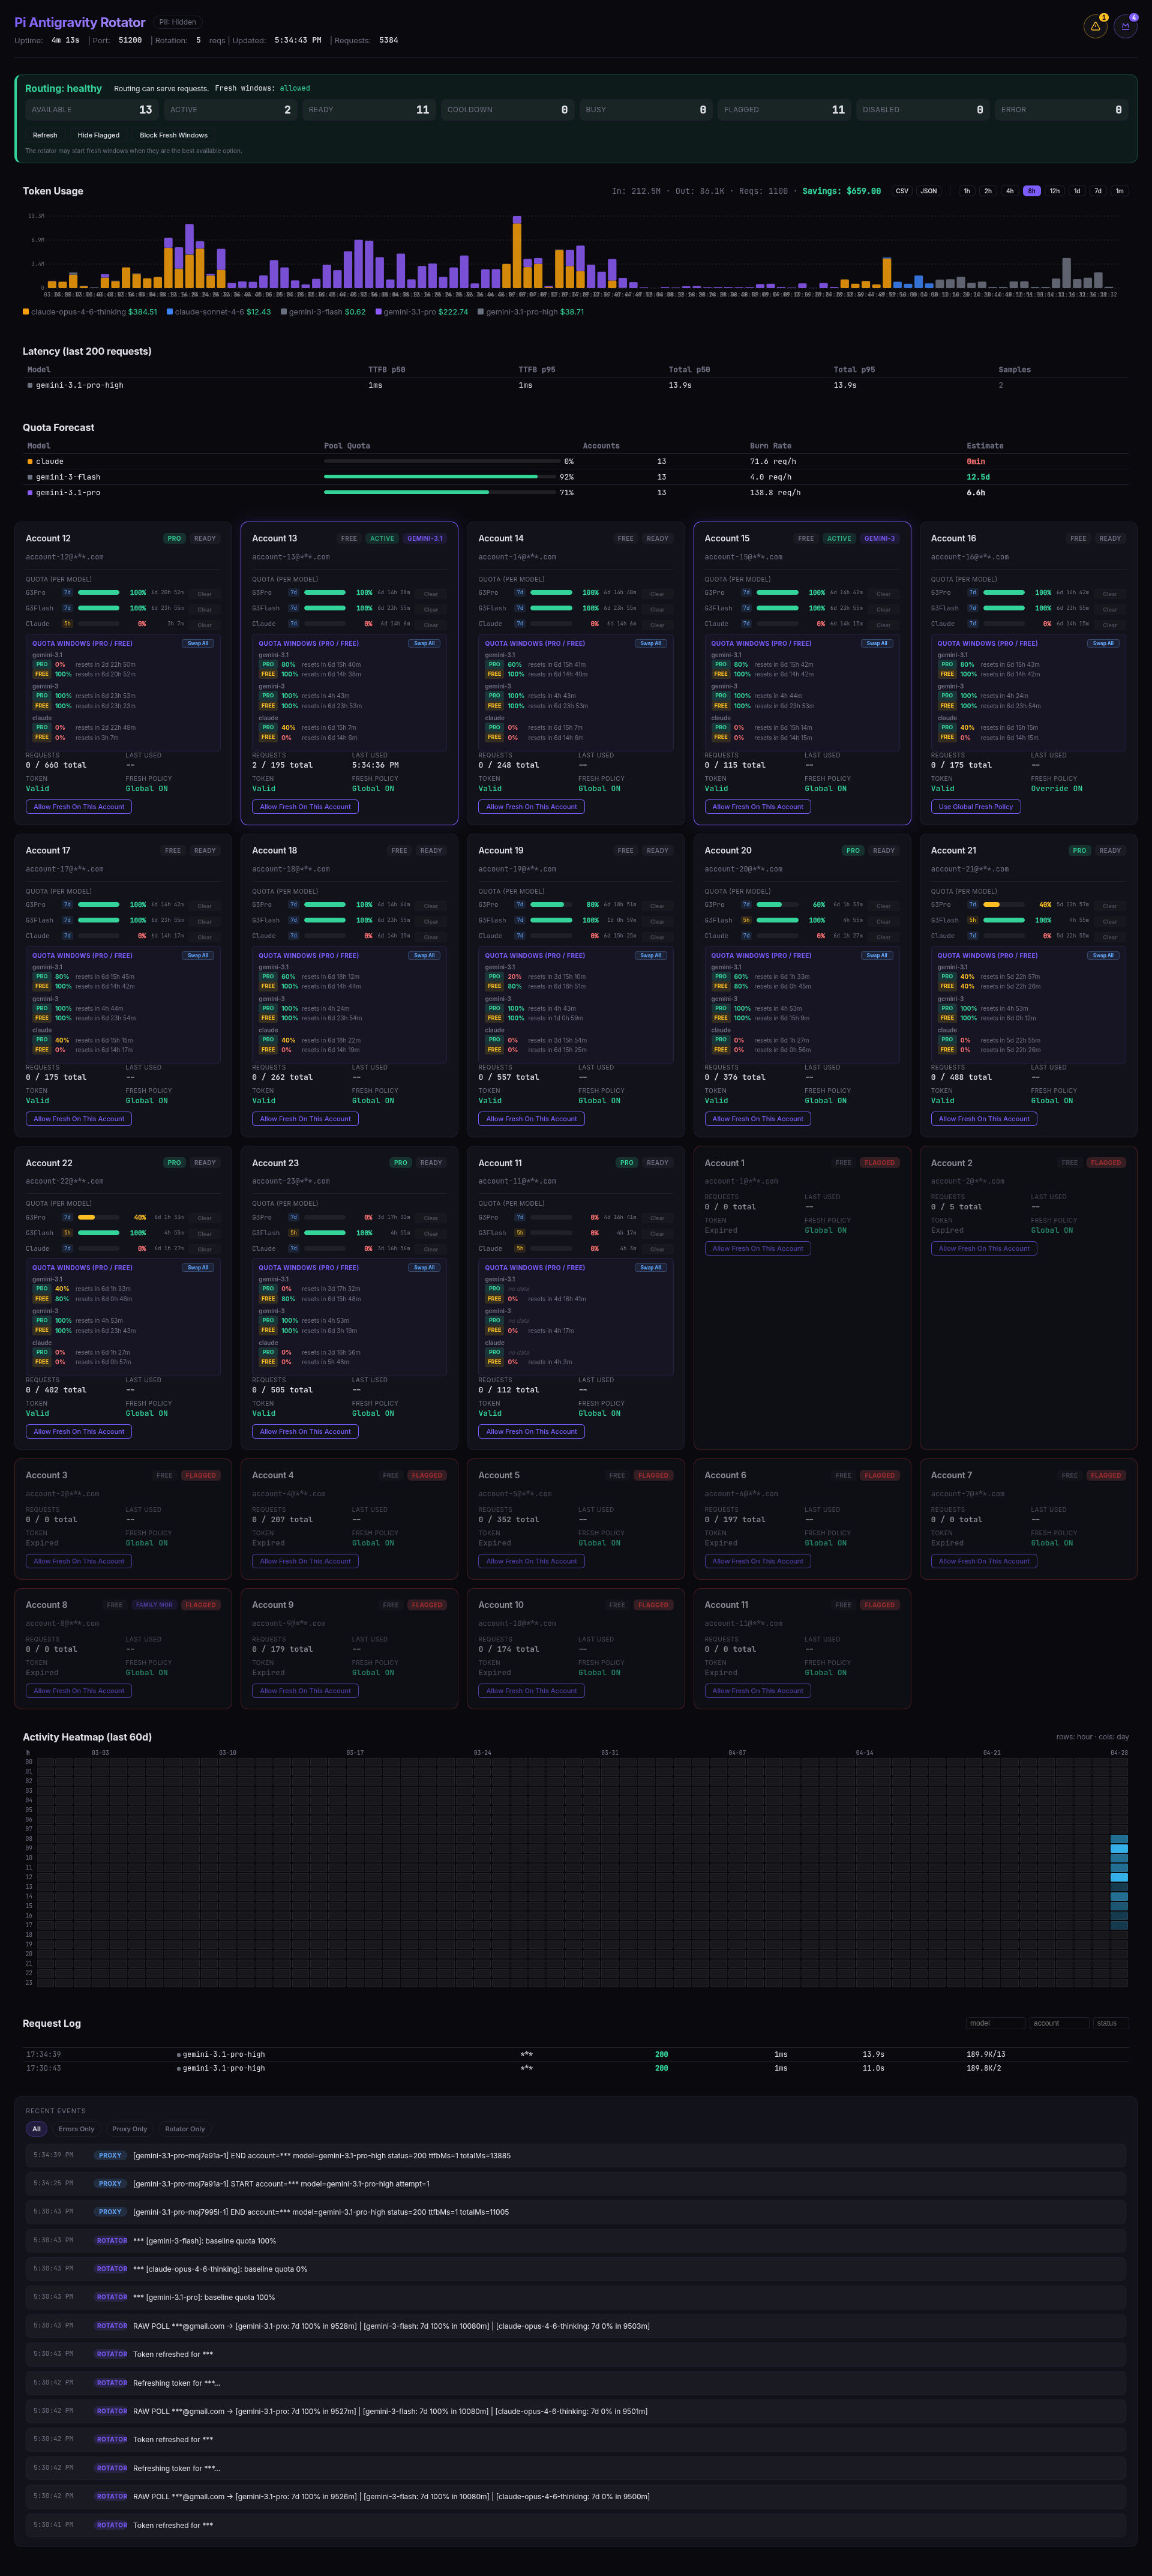Clear the G3Pro quota on Account 12

click(x=204, y=594)
